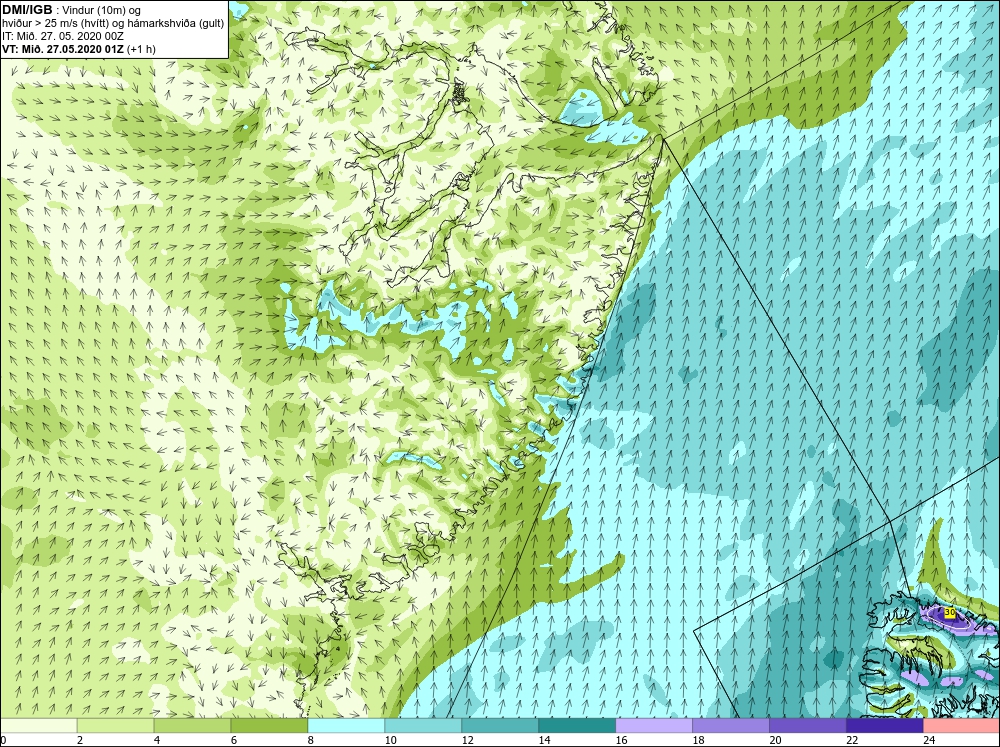This screenshot has width=1000, height=747.
Task: Click the '(+1 h)' forecast offset text
Action: coord(142,49)
